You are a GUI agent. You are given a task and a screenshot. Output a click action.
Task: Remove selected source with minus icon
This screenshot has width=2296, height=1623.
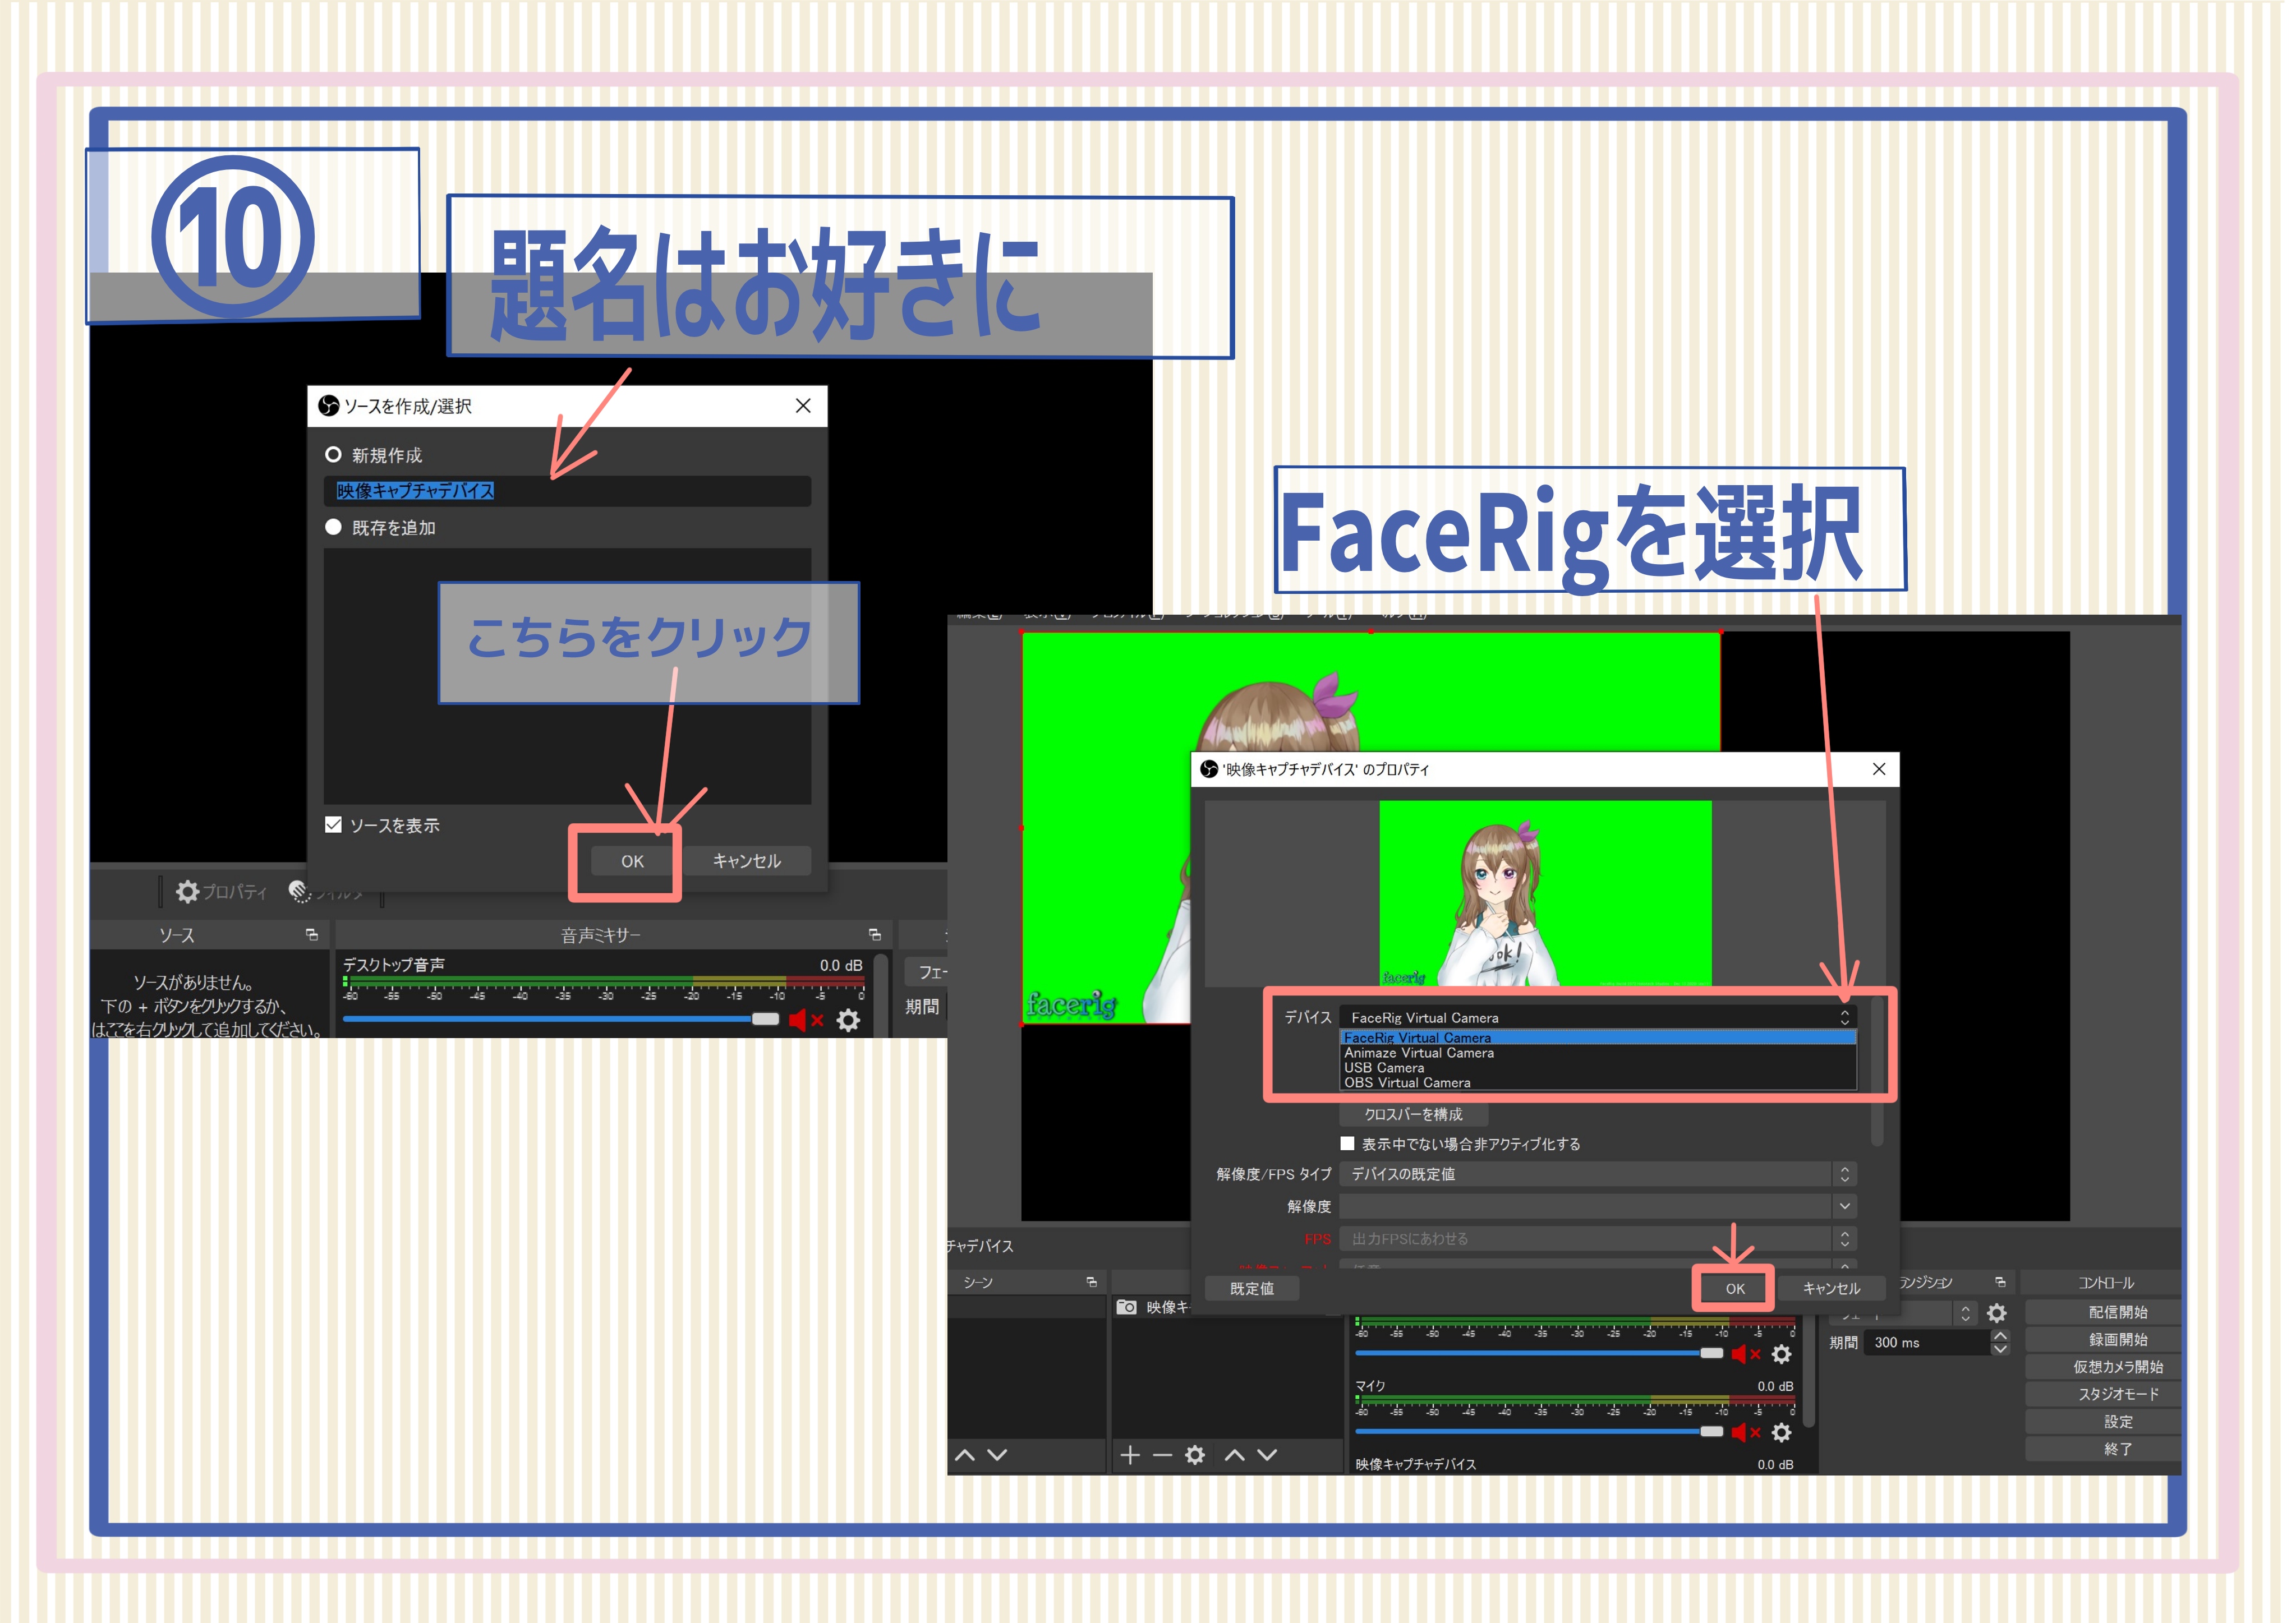point(1162,1454)
